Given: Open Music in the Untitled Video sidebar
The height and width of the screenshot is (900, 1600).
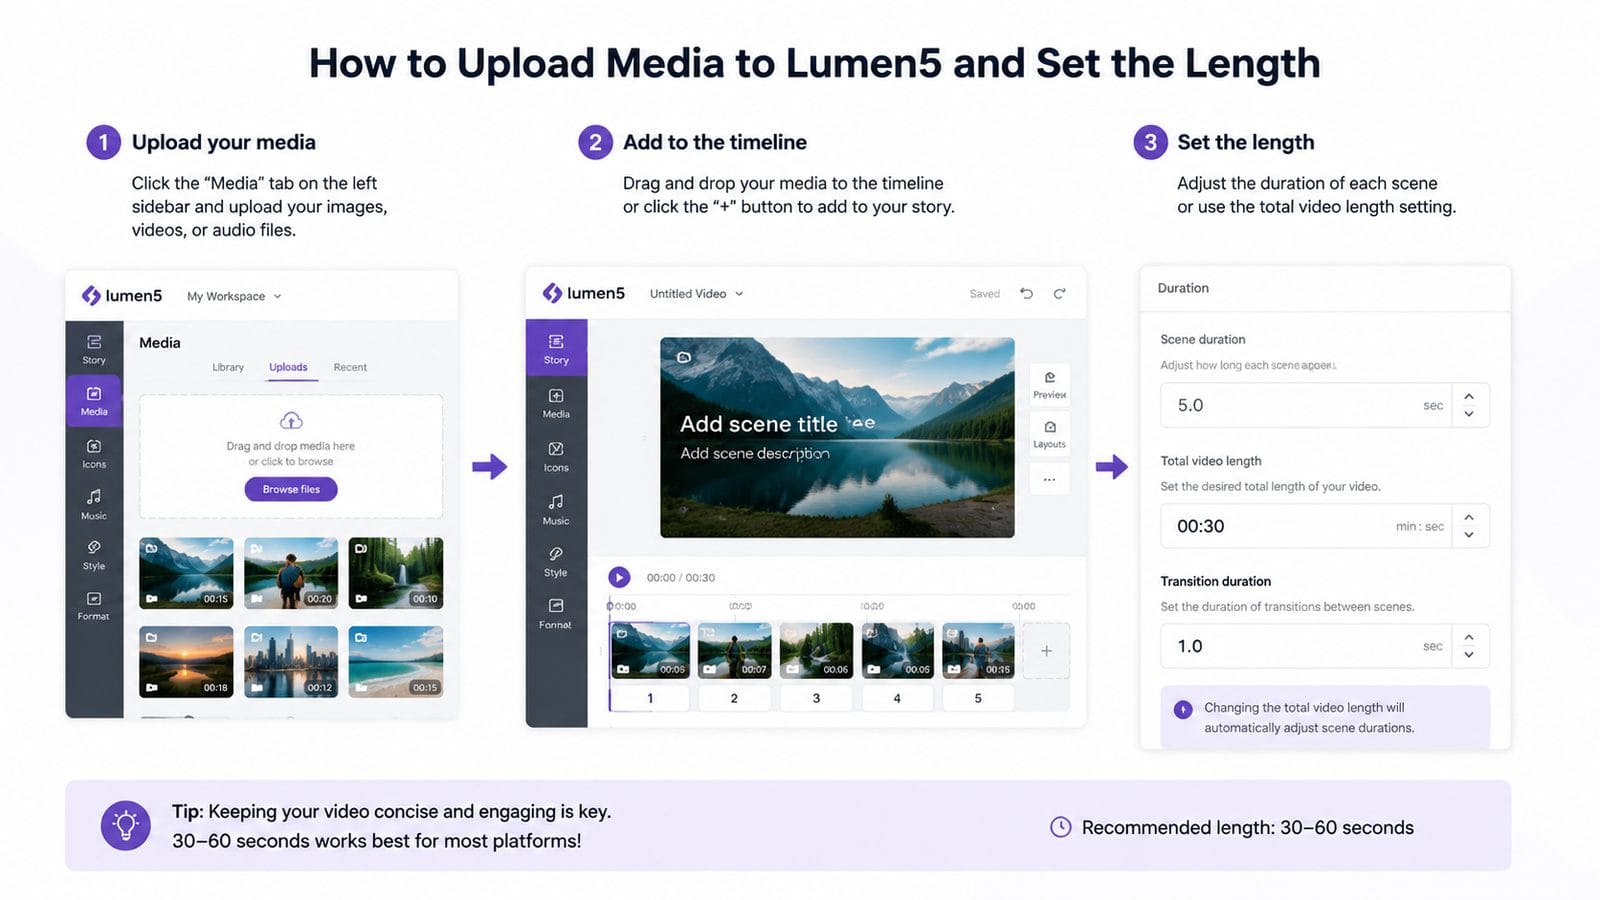Looking at the screenshot, I should (x=556, y=509).
